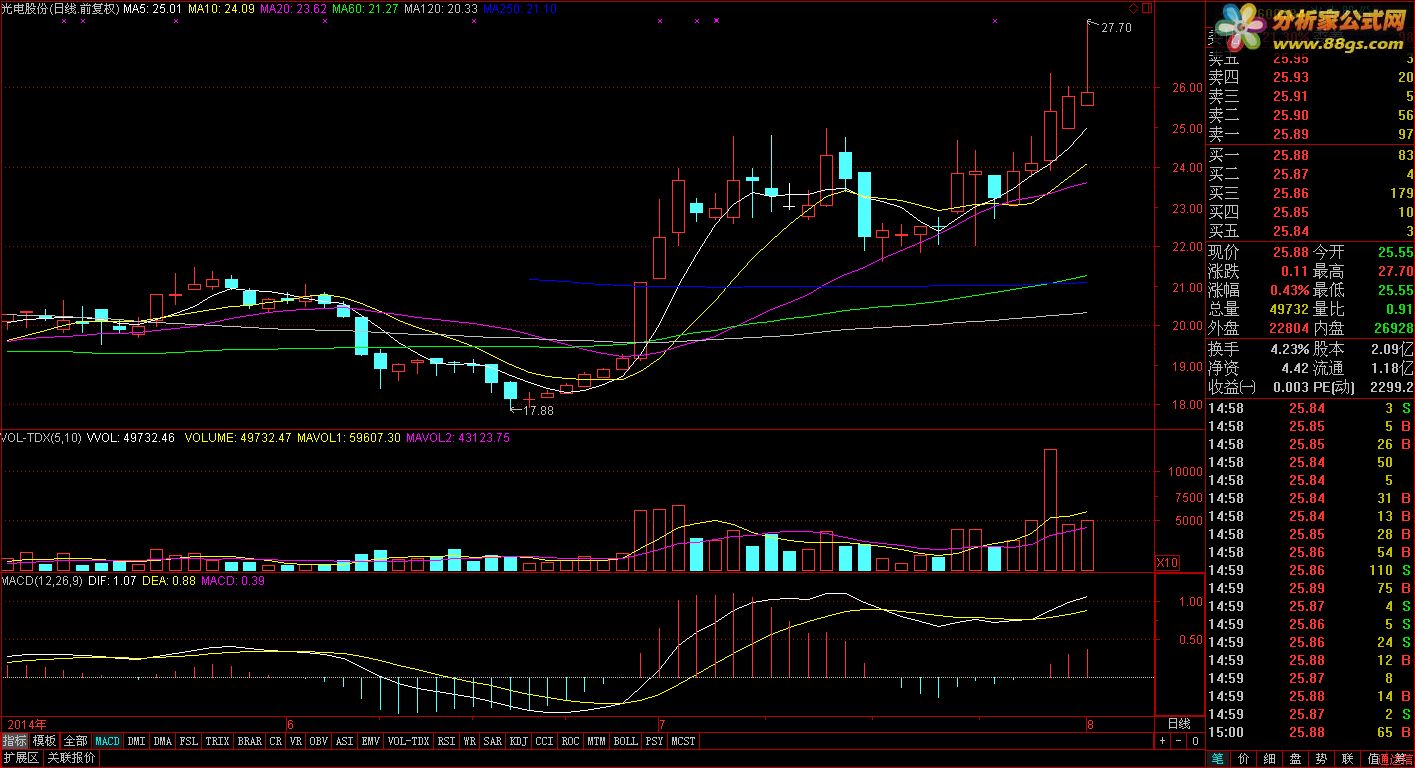Select the ROC indicator tab
The width and height of the screenshot is (1415, 768).
570,741
